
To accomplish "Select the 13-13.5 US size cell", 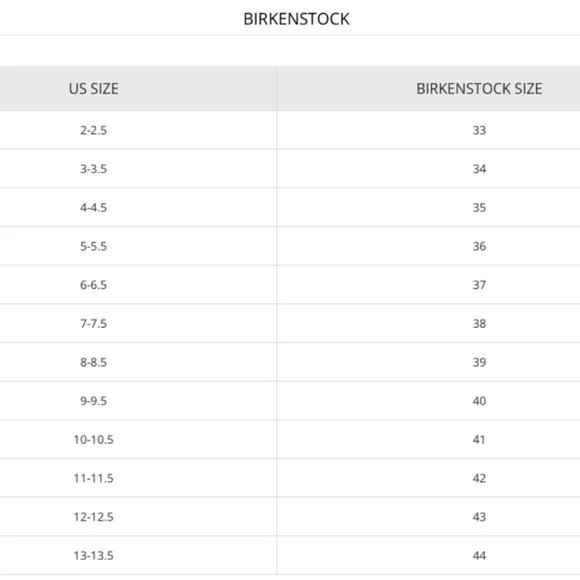I will tap(94, 555).
